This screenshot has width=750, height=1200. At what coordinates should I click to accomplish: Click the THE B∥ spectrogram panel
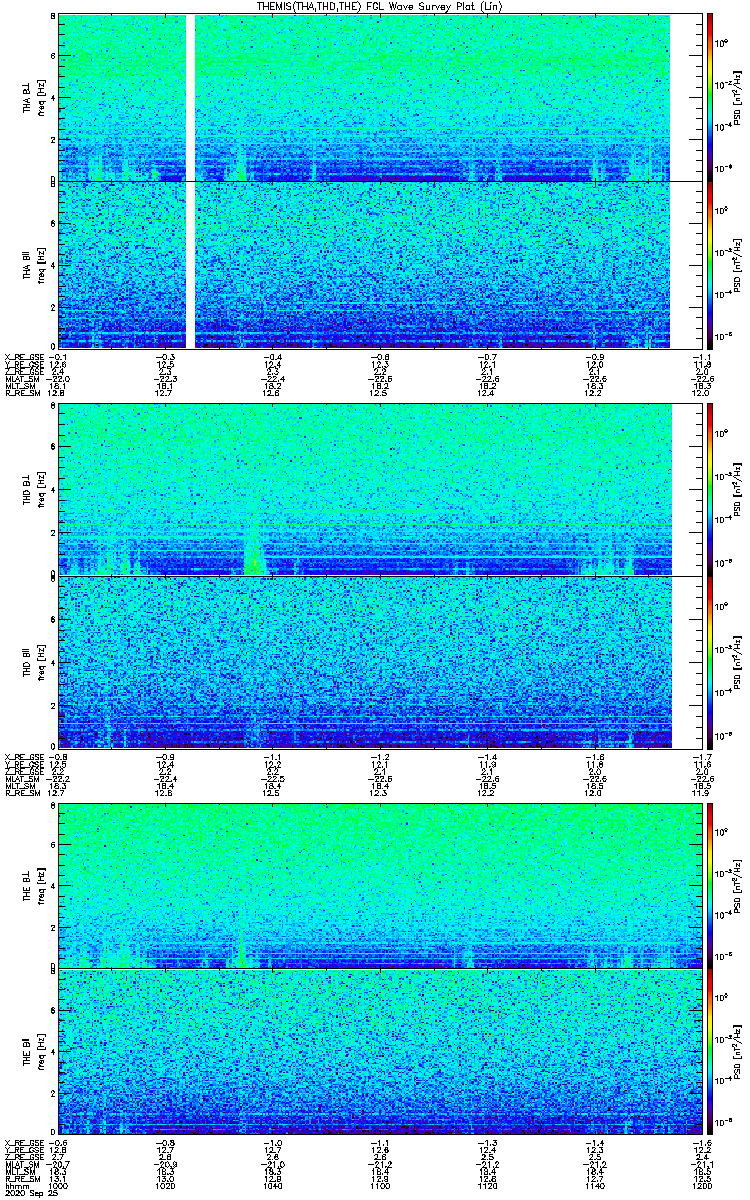coord(378,1052)
